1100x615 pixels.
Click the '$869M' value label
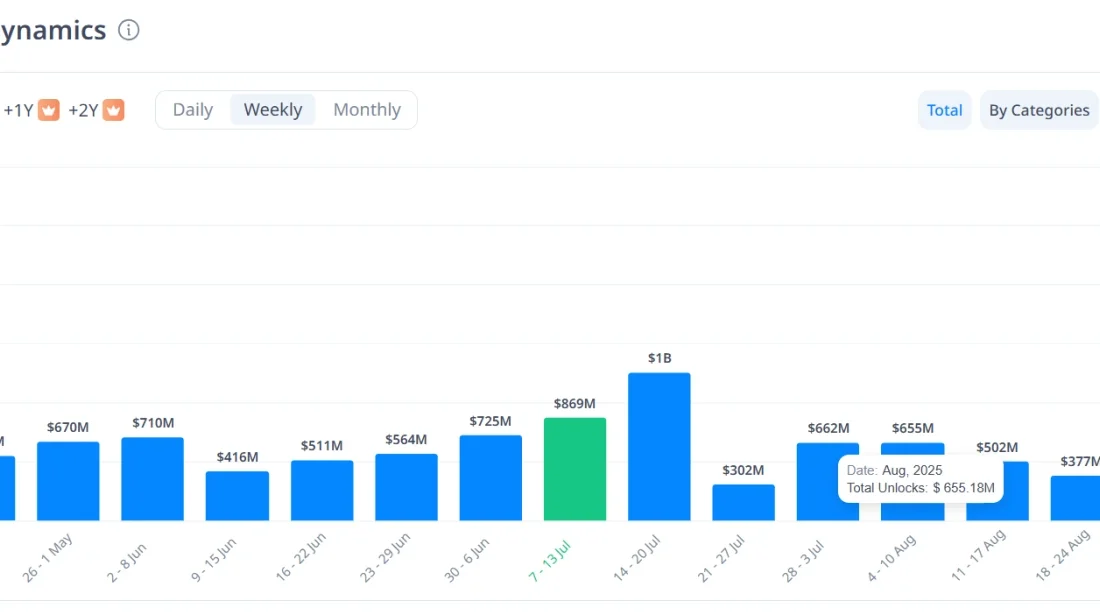pos(575,404)
